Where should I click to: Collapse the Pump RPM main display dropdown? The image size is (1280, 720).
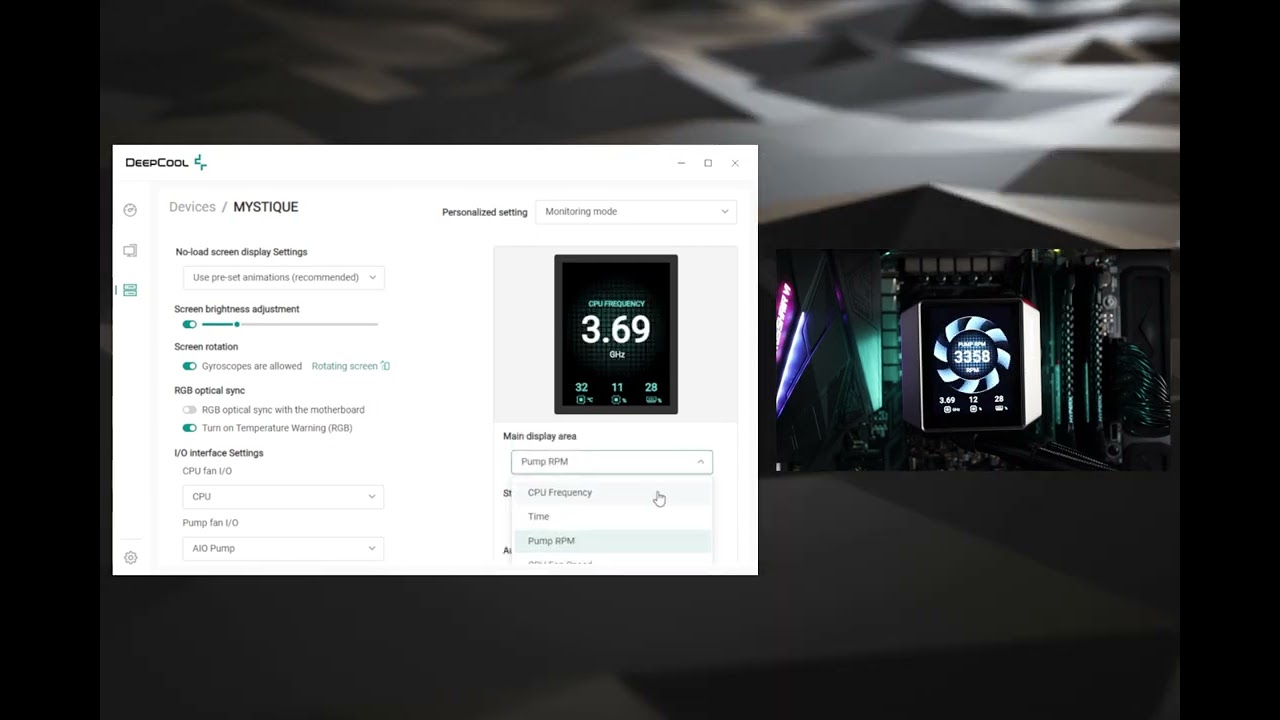tap(612, 462)
